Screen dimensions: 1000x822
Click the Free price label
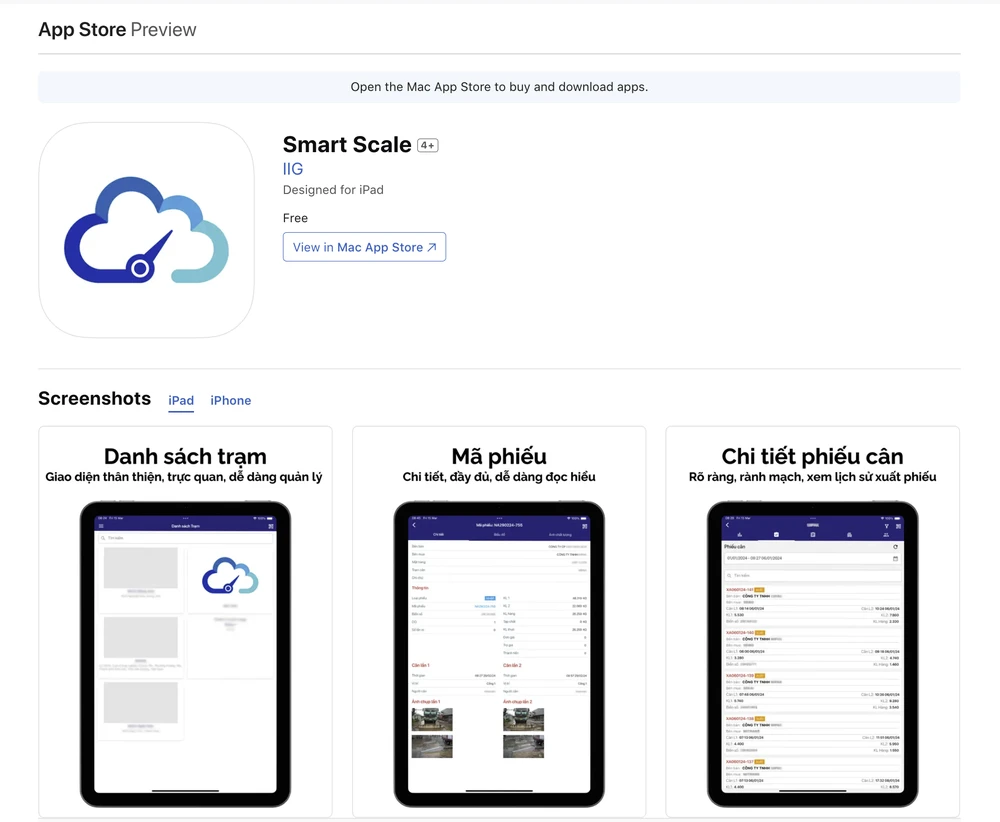(x=295, y=218)
